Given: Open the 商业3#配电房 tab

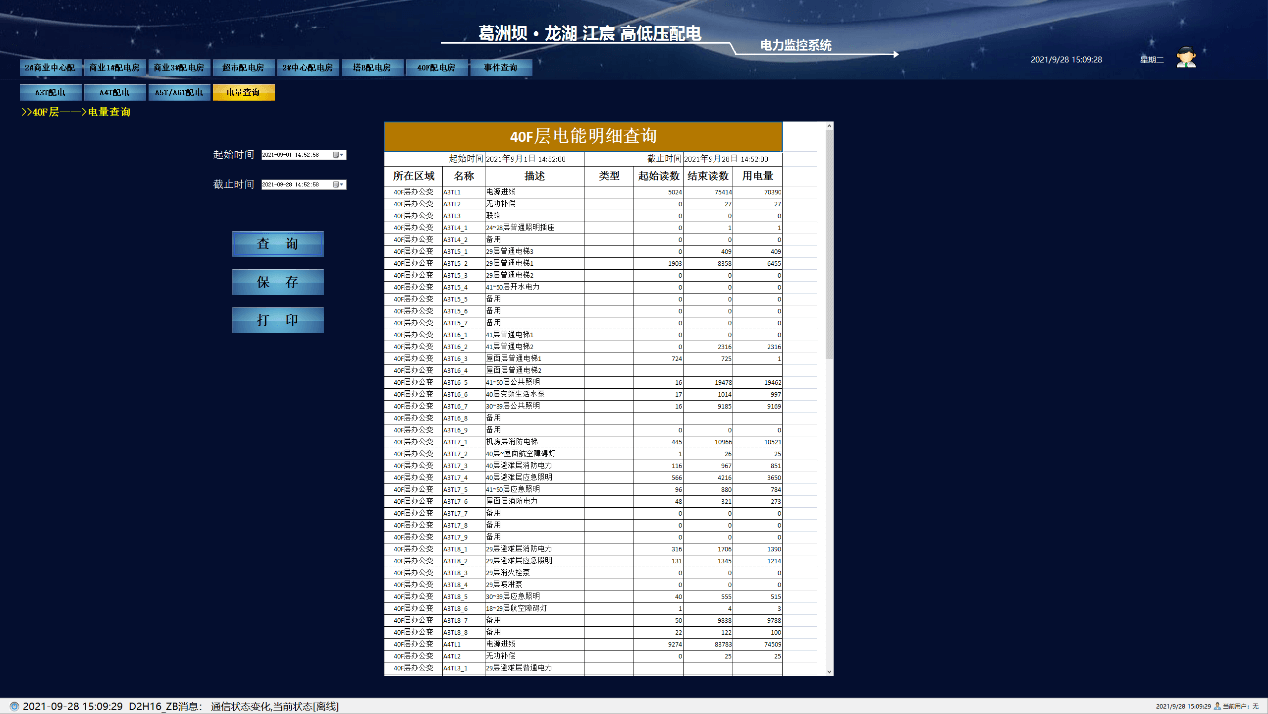Looking at the screenshot, I should coord(178,68).
